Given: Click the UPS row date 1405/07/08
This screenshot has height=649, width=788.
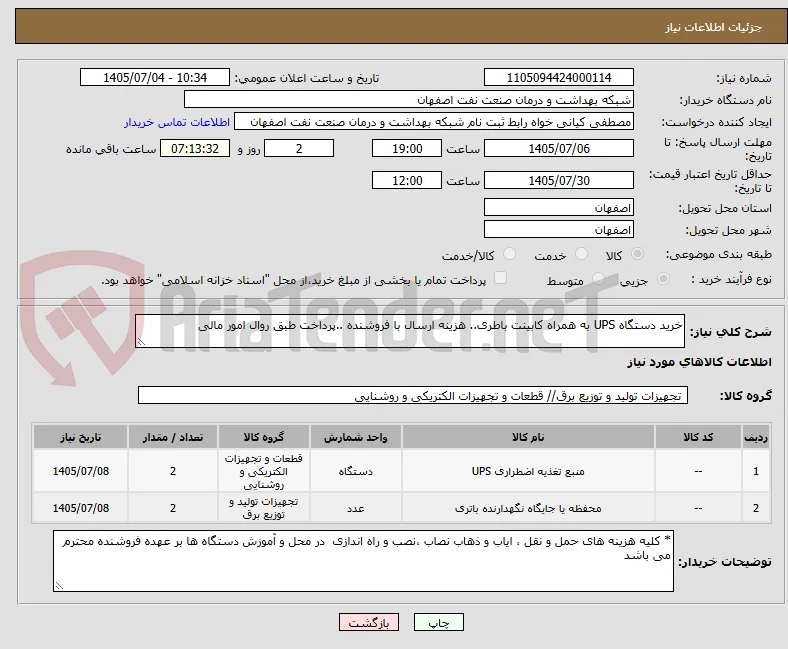Looking at the screenshot, I should 80,471.
